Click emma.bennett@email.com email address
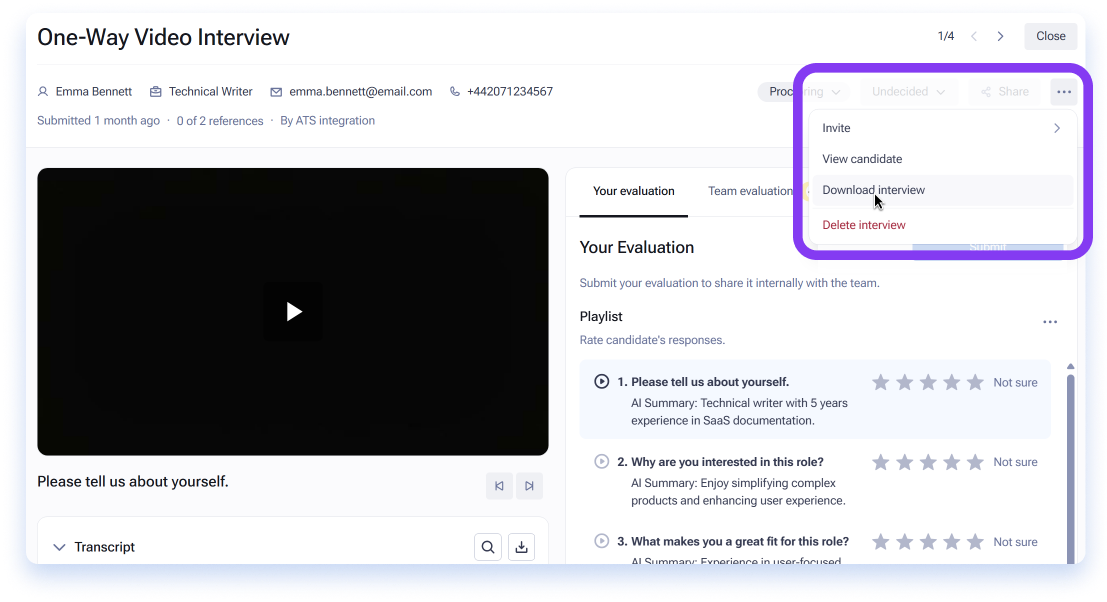Viewport: 1107px width, 602px height. point(360,92)
